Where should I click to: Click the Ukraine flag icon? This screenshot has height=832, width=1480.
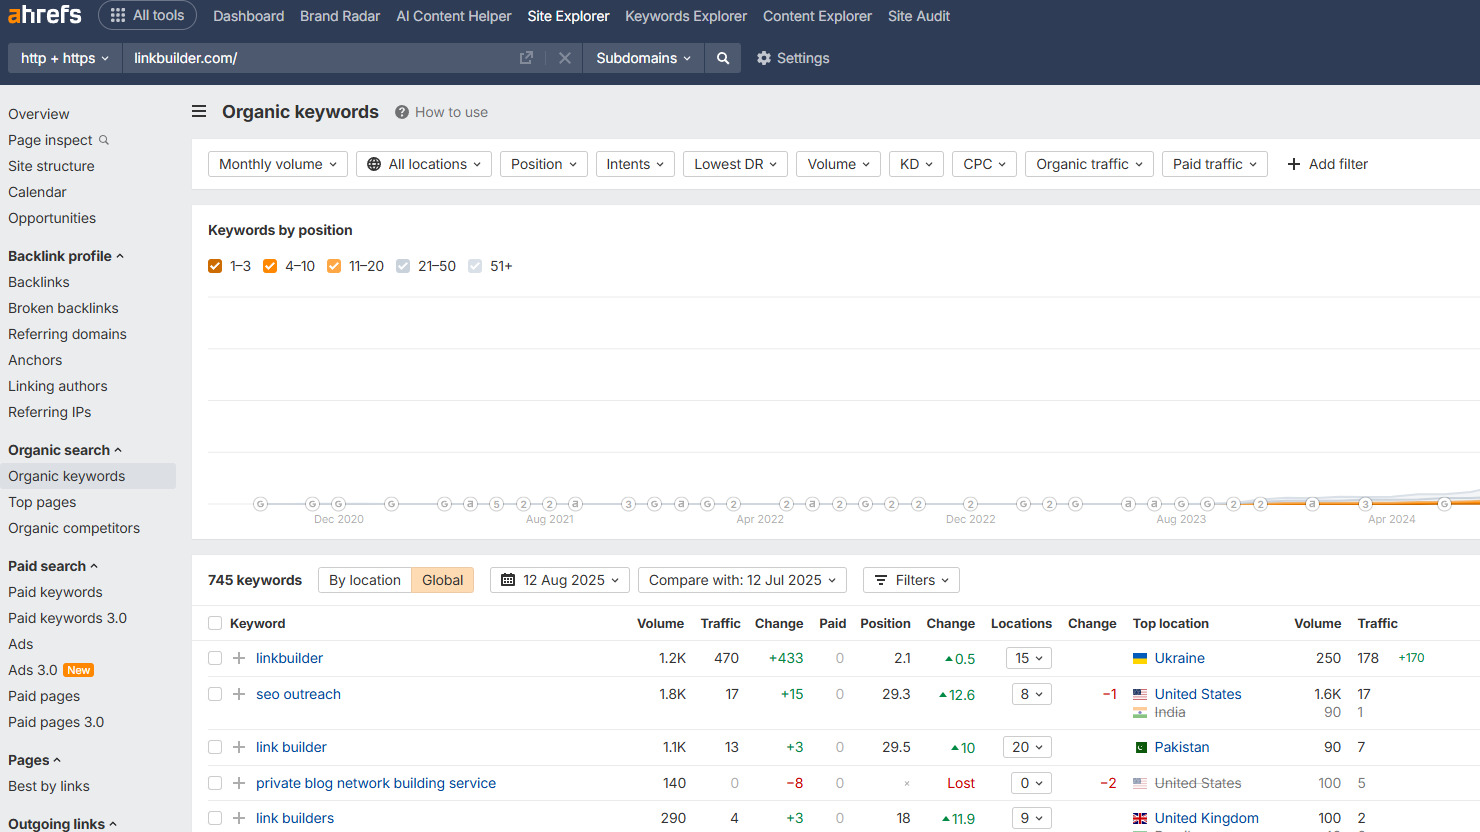(x=1140, y=658)
